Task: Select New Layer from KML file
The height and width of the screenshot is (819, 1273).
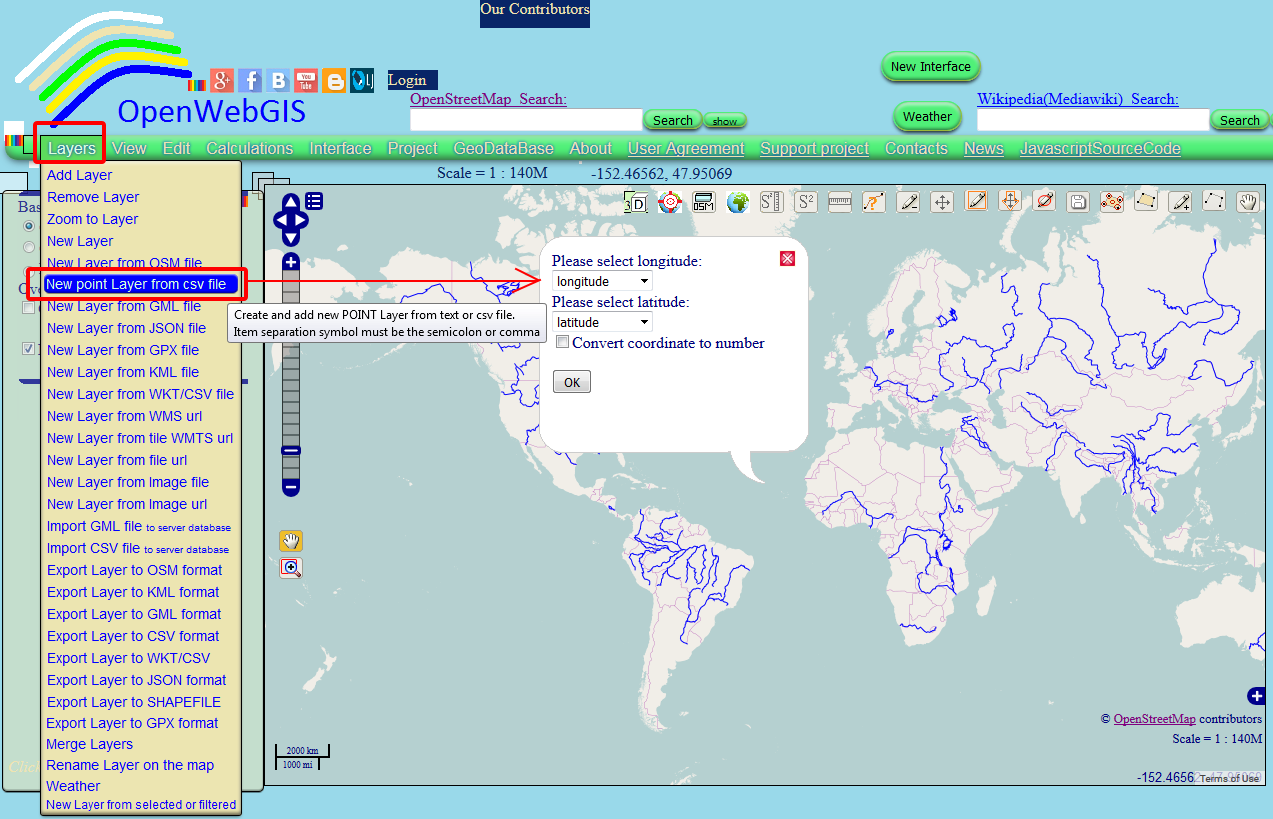Action: pos(123,372)
